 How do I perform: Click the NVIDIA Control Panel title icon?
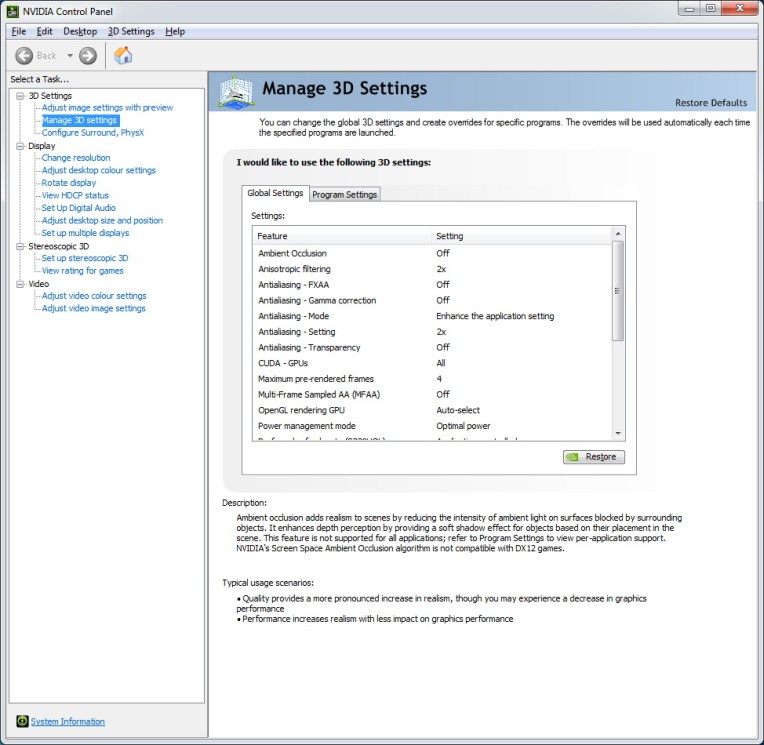pos(12,10)
